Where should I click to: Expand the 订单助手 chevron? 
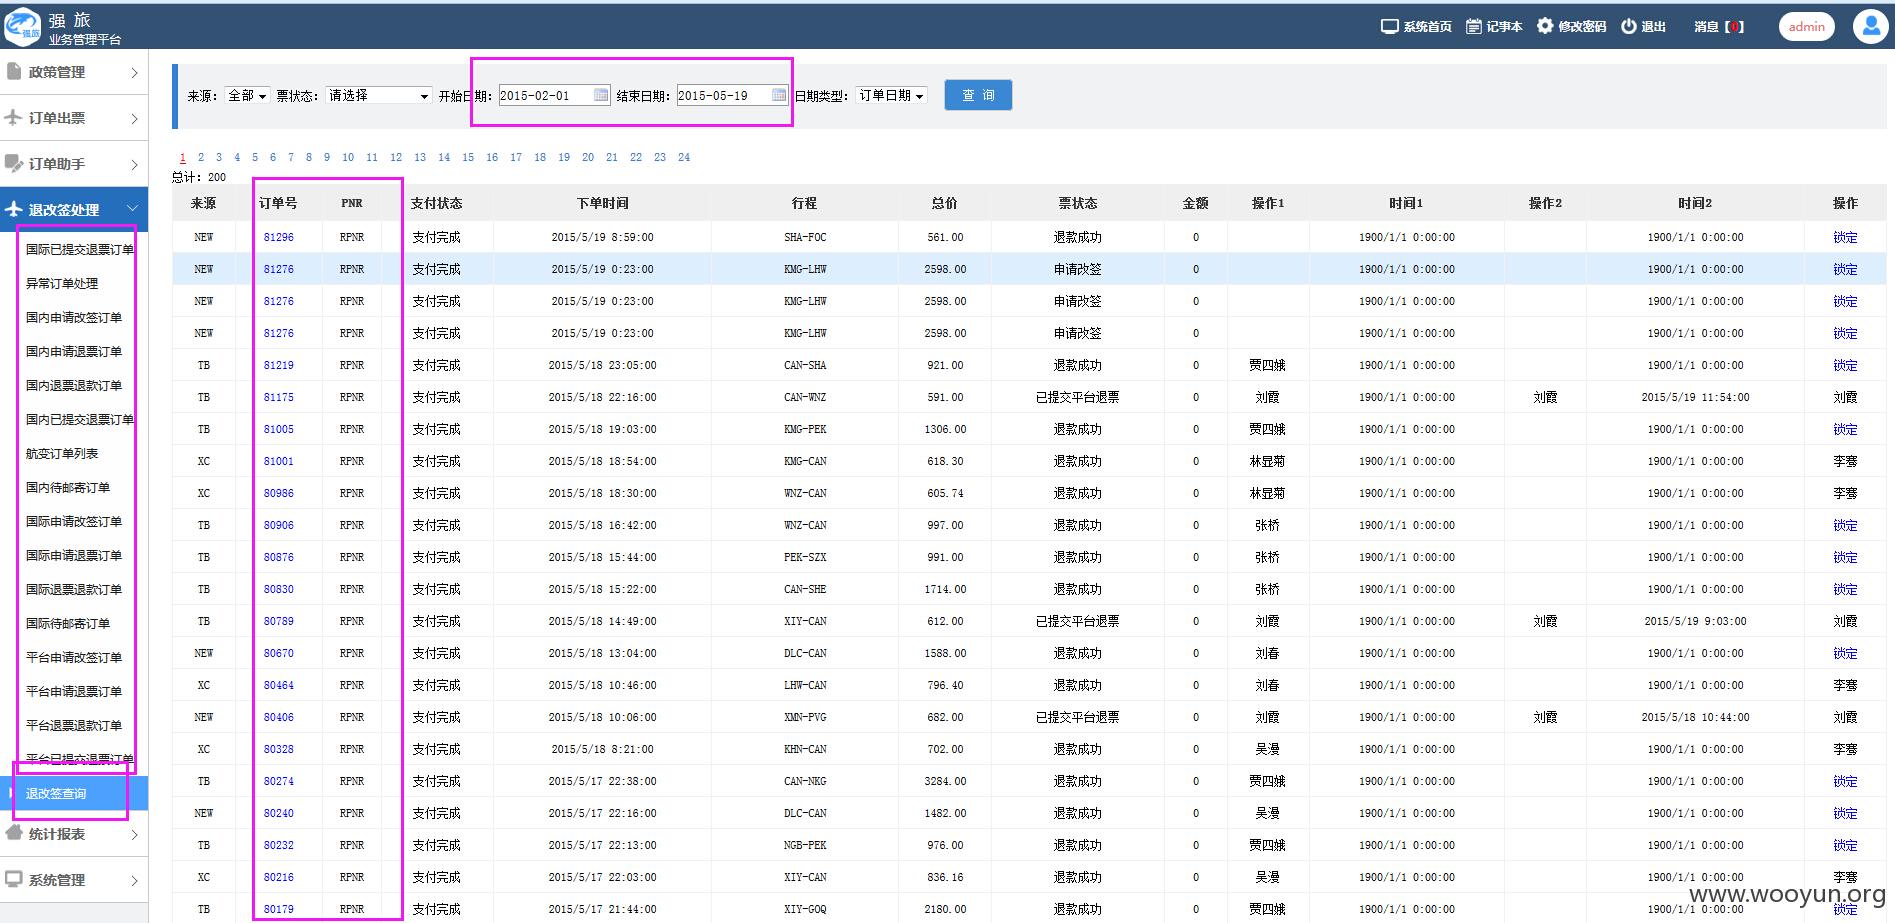coord(134,164)
